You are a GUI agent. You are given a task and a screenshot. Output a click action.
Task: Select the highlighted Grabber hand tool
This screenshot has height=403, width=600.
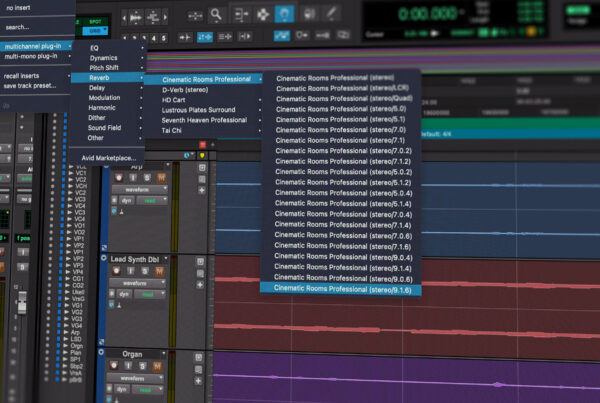click(x=284, y=14)
